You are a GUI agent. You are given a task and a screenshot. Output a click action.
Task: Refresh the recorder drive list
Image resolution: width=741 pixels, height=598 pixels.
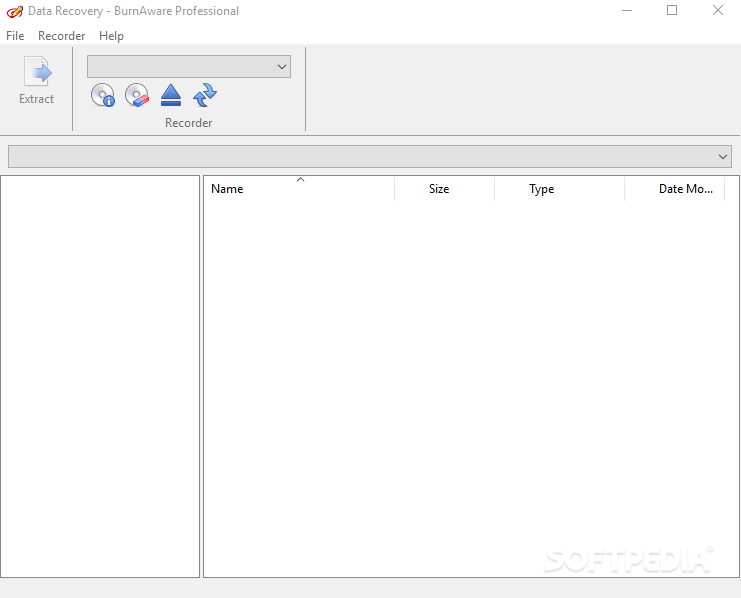pyautogui.click(x=205, y=95)
